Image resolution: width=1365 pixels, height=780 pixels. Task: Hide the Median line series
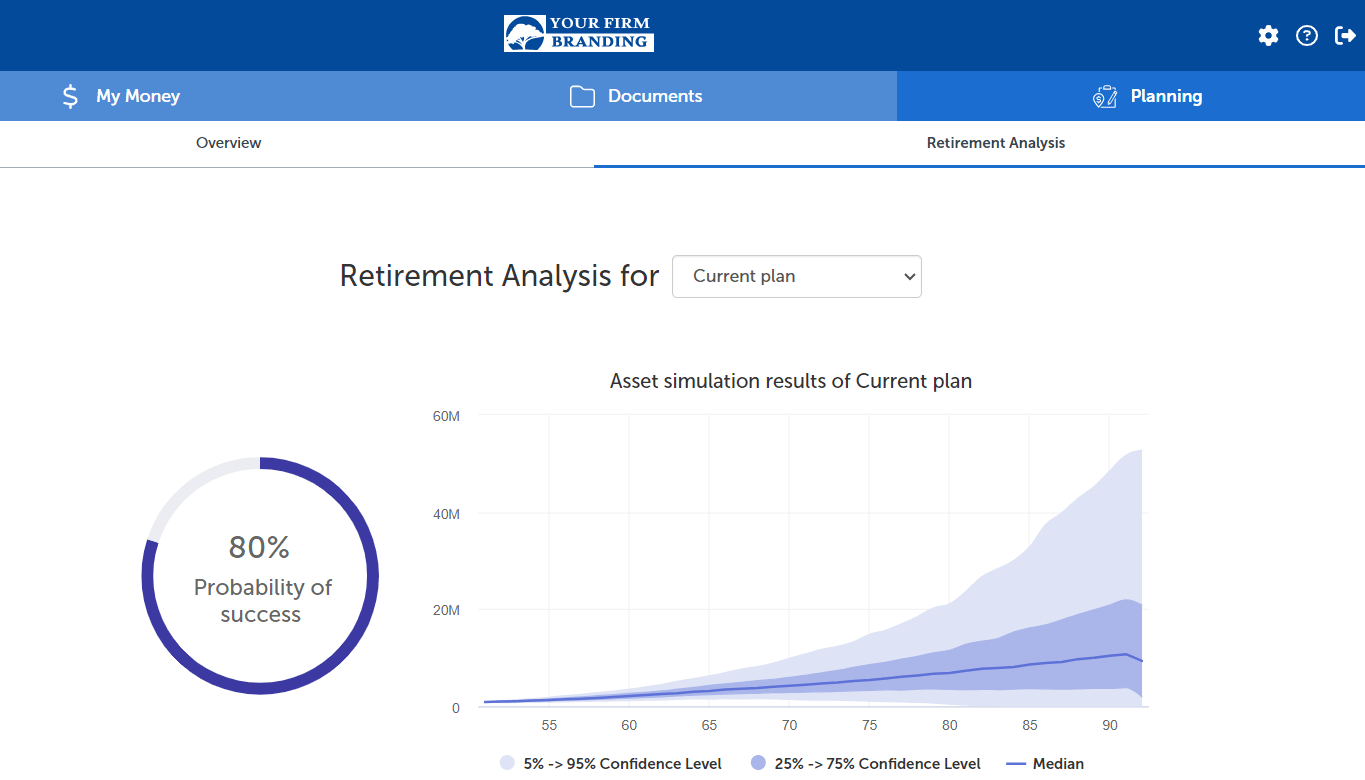coord(1045,763)
